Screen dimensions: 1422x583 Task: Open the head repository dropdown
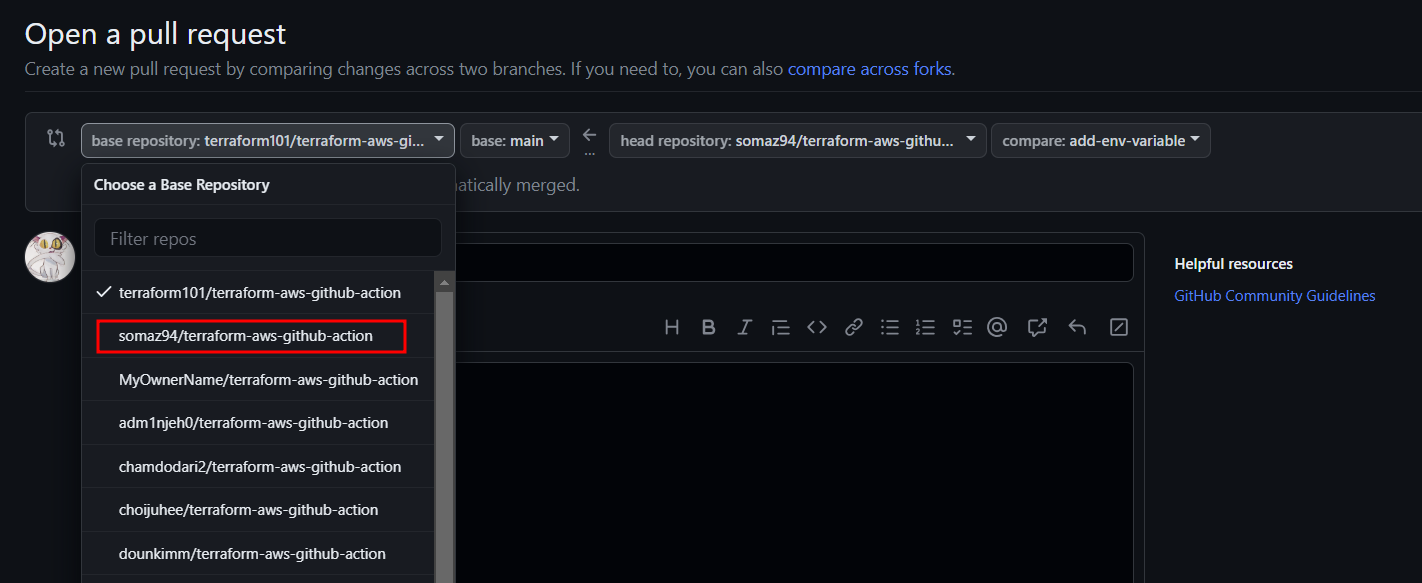[798, 141]
